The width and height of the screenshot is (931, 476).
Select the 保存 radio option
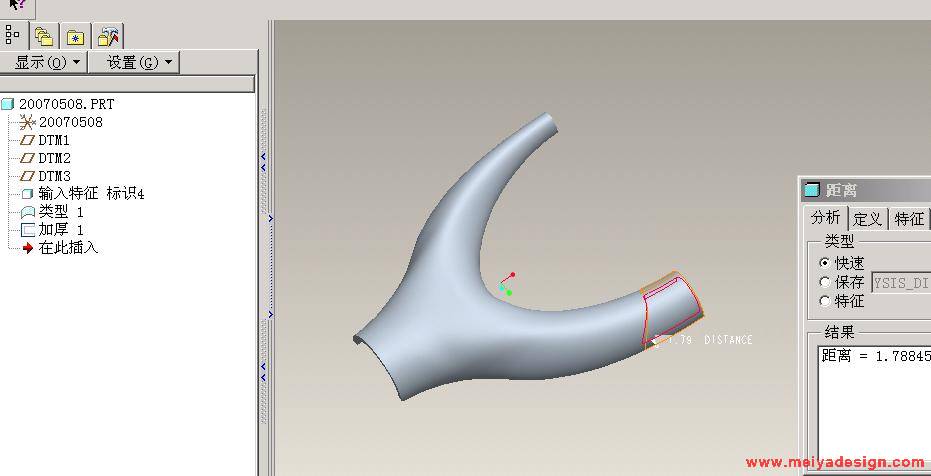tap(824, 282)
